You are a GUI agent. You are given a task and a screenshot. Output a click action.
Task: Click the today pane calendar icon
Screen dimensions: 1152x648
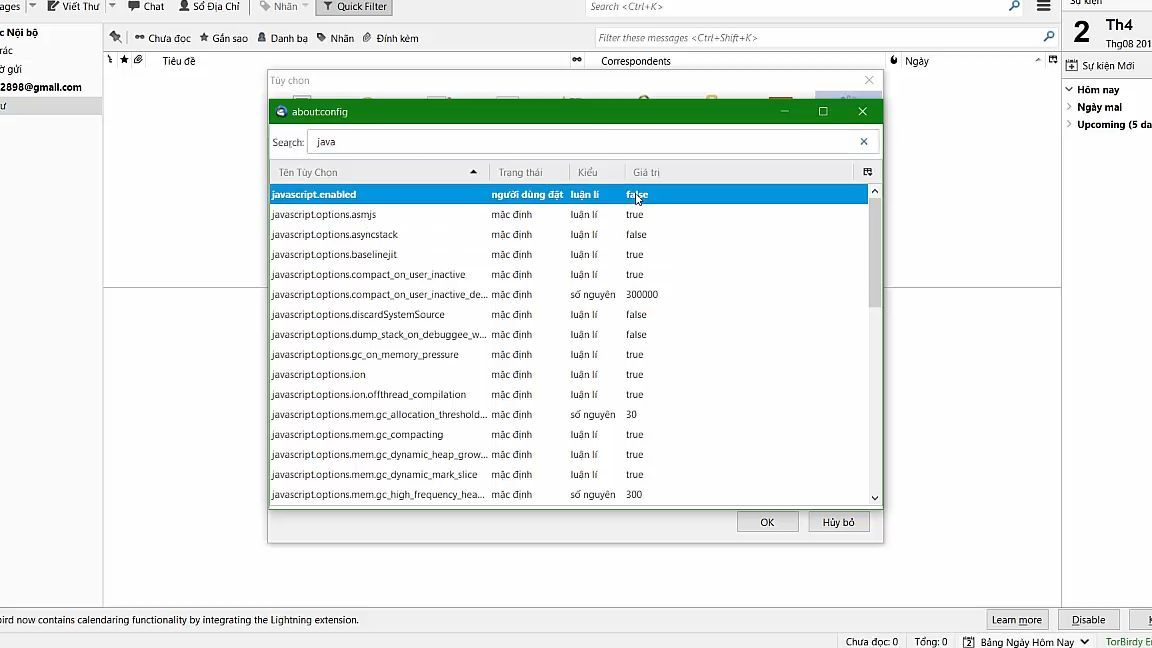pyautogui.click(x=968, y=641)
